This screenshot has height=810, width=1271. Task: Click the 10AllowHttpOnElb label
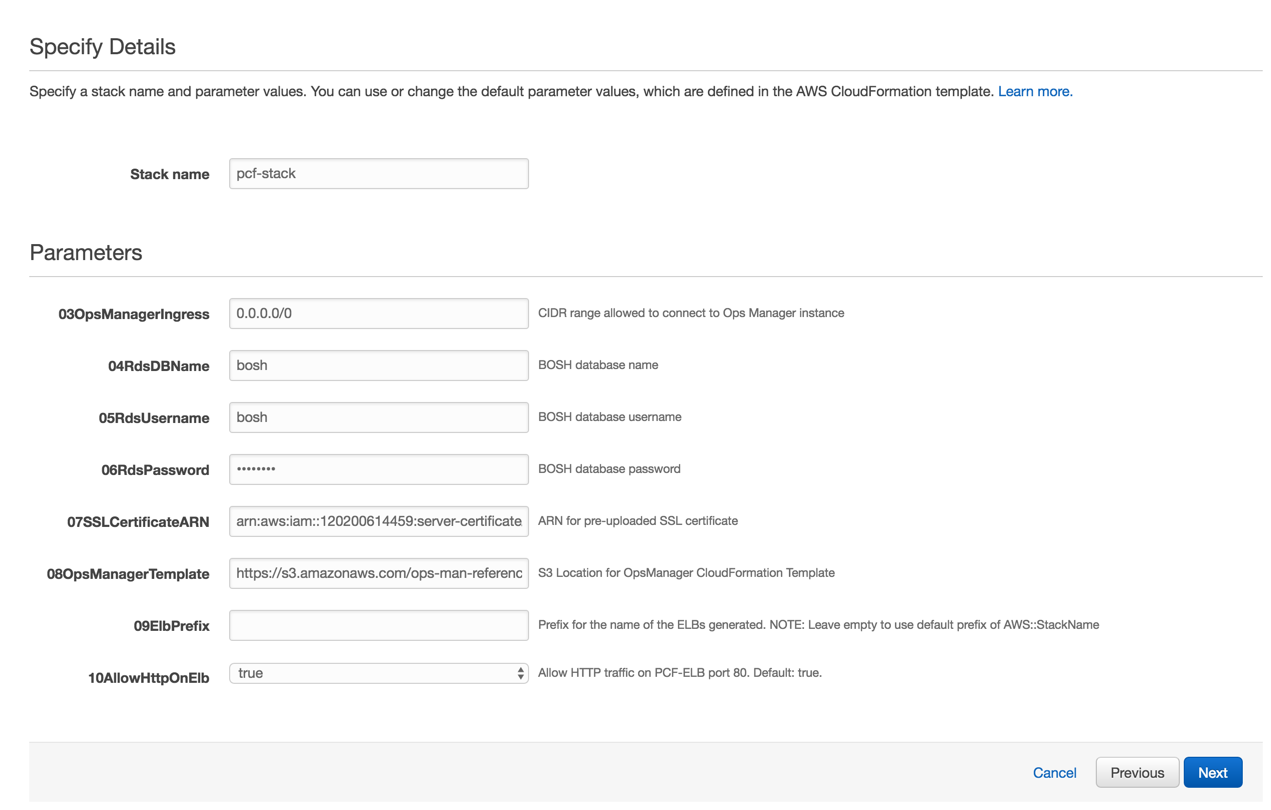pos(148,678)
